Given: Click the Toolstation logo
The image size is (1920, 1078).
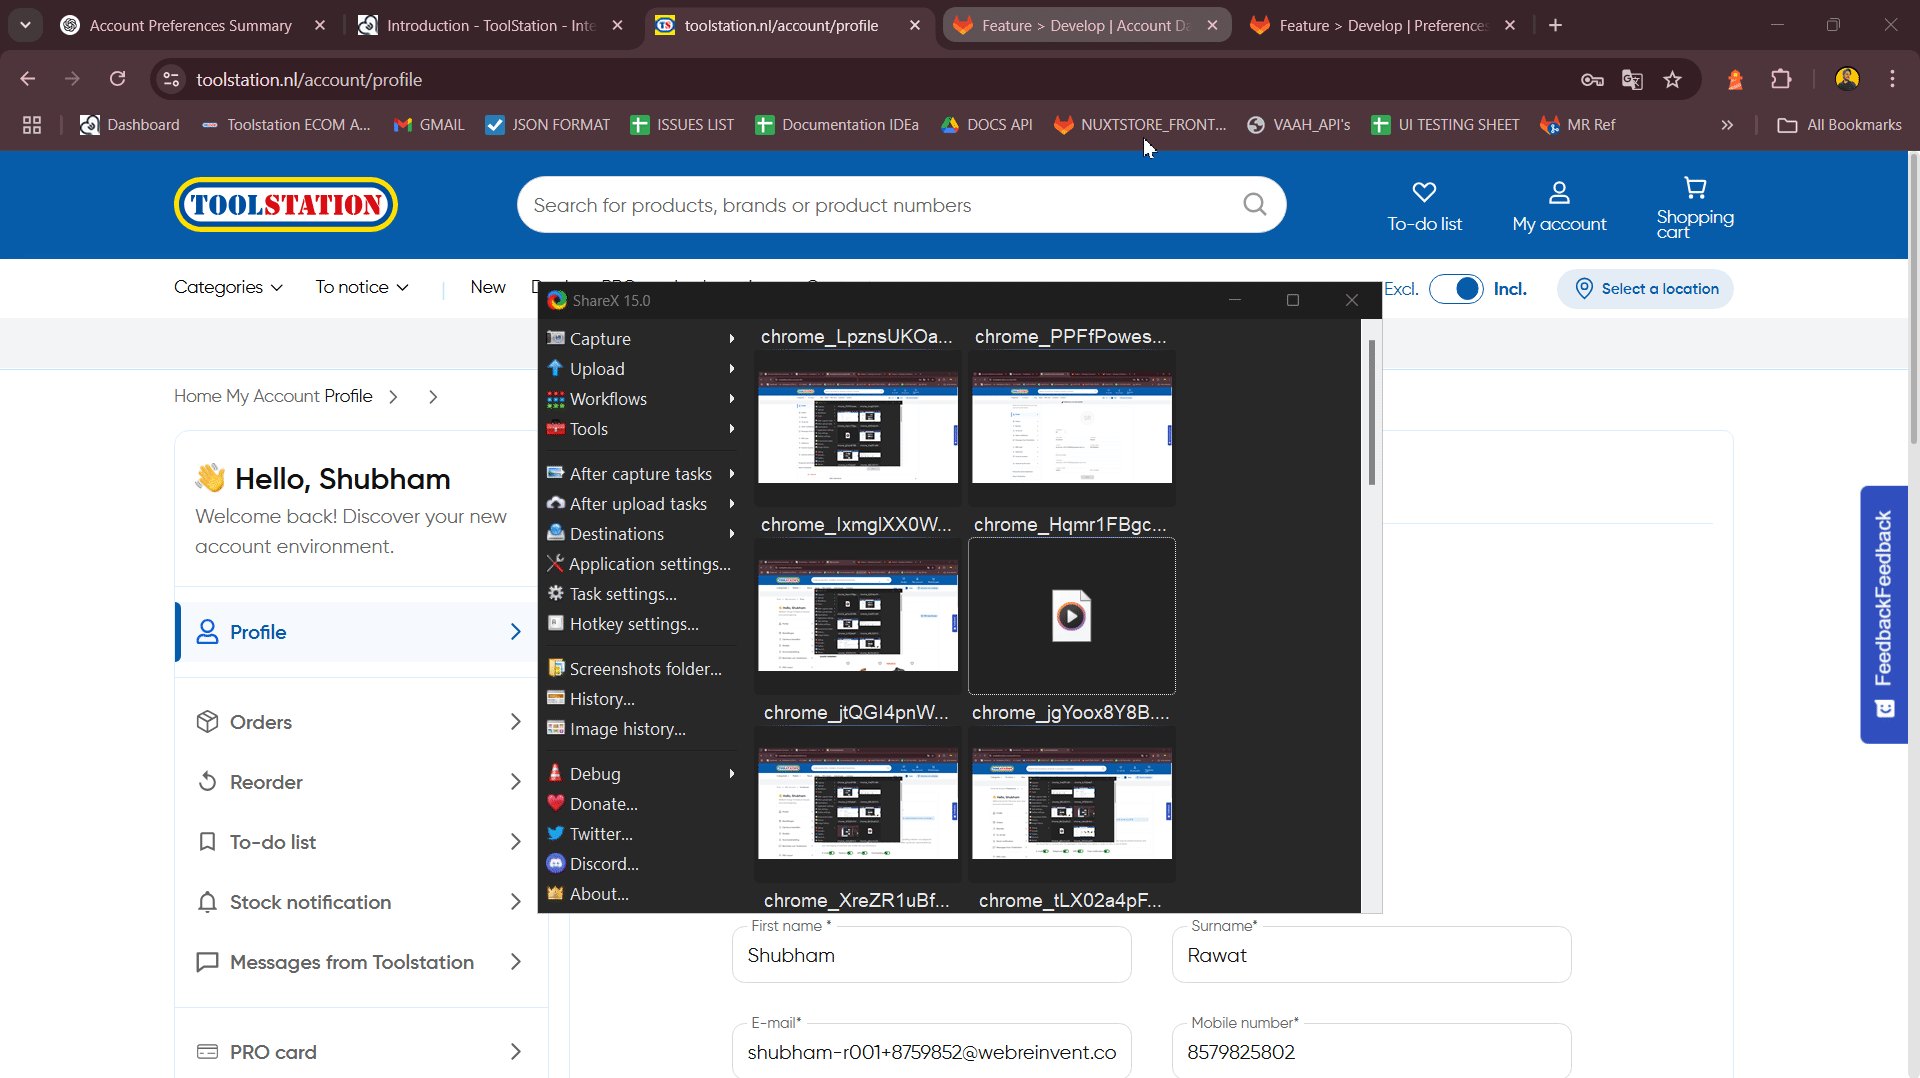Looking at the screenshot, I should [286, 205].
